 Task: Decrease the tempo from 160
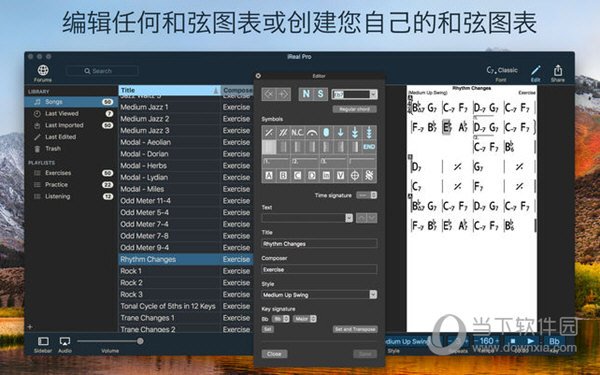476,341
